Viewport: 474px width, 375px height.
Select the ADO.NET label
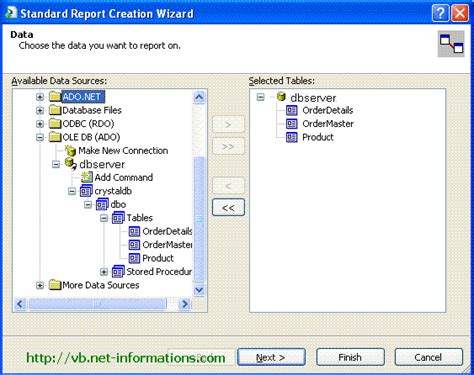(82, 97)
